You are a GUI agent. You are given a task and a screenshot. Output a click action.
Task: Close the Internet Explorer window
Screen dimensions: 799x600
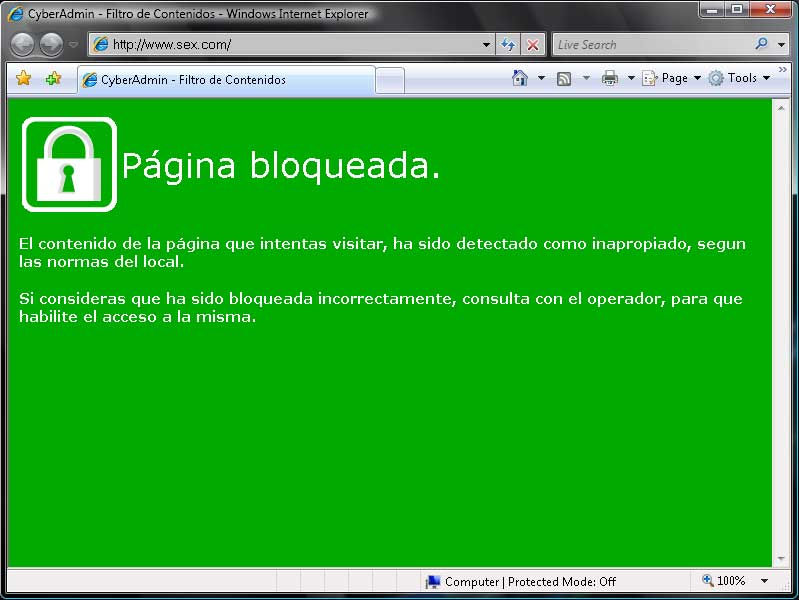pos(770,10)
